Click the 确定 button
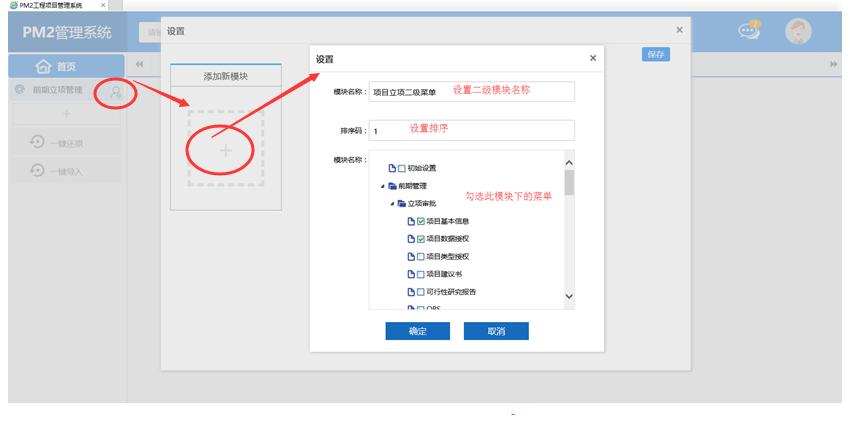The height and width of the screenshot is (421, 850). click(417, 331)
